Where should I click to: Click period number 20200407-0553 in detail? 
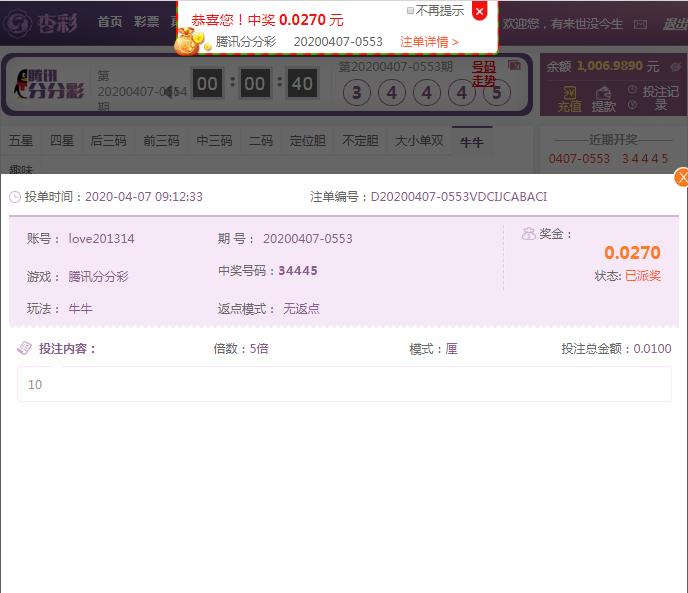pyautogui.click(x=308, y=238)
